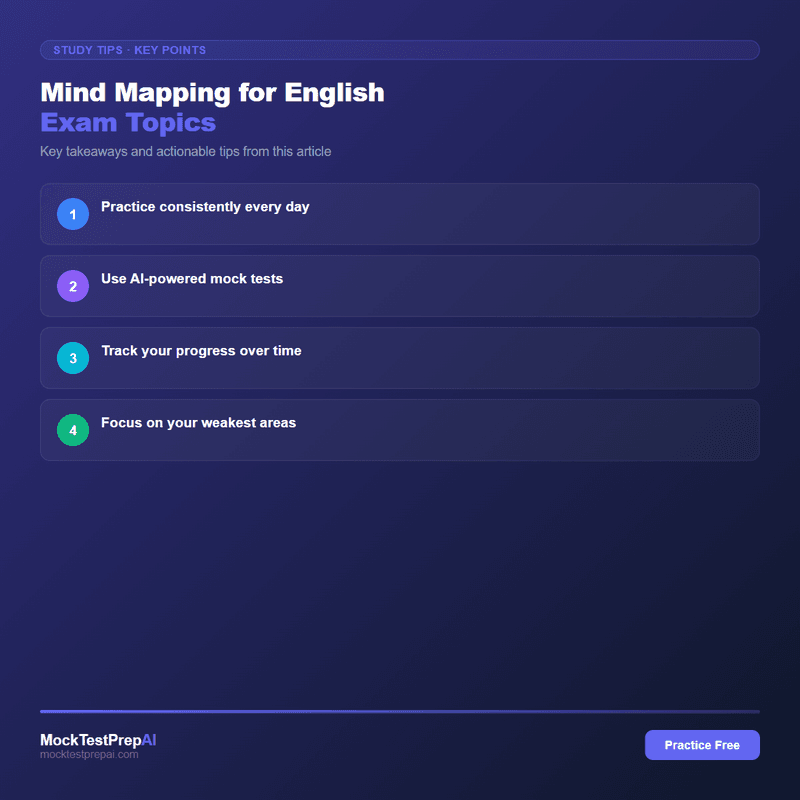Click the 'Key takeaways' subtitle text

point(185,151)
